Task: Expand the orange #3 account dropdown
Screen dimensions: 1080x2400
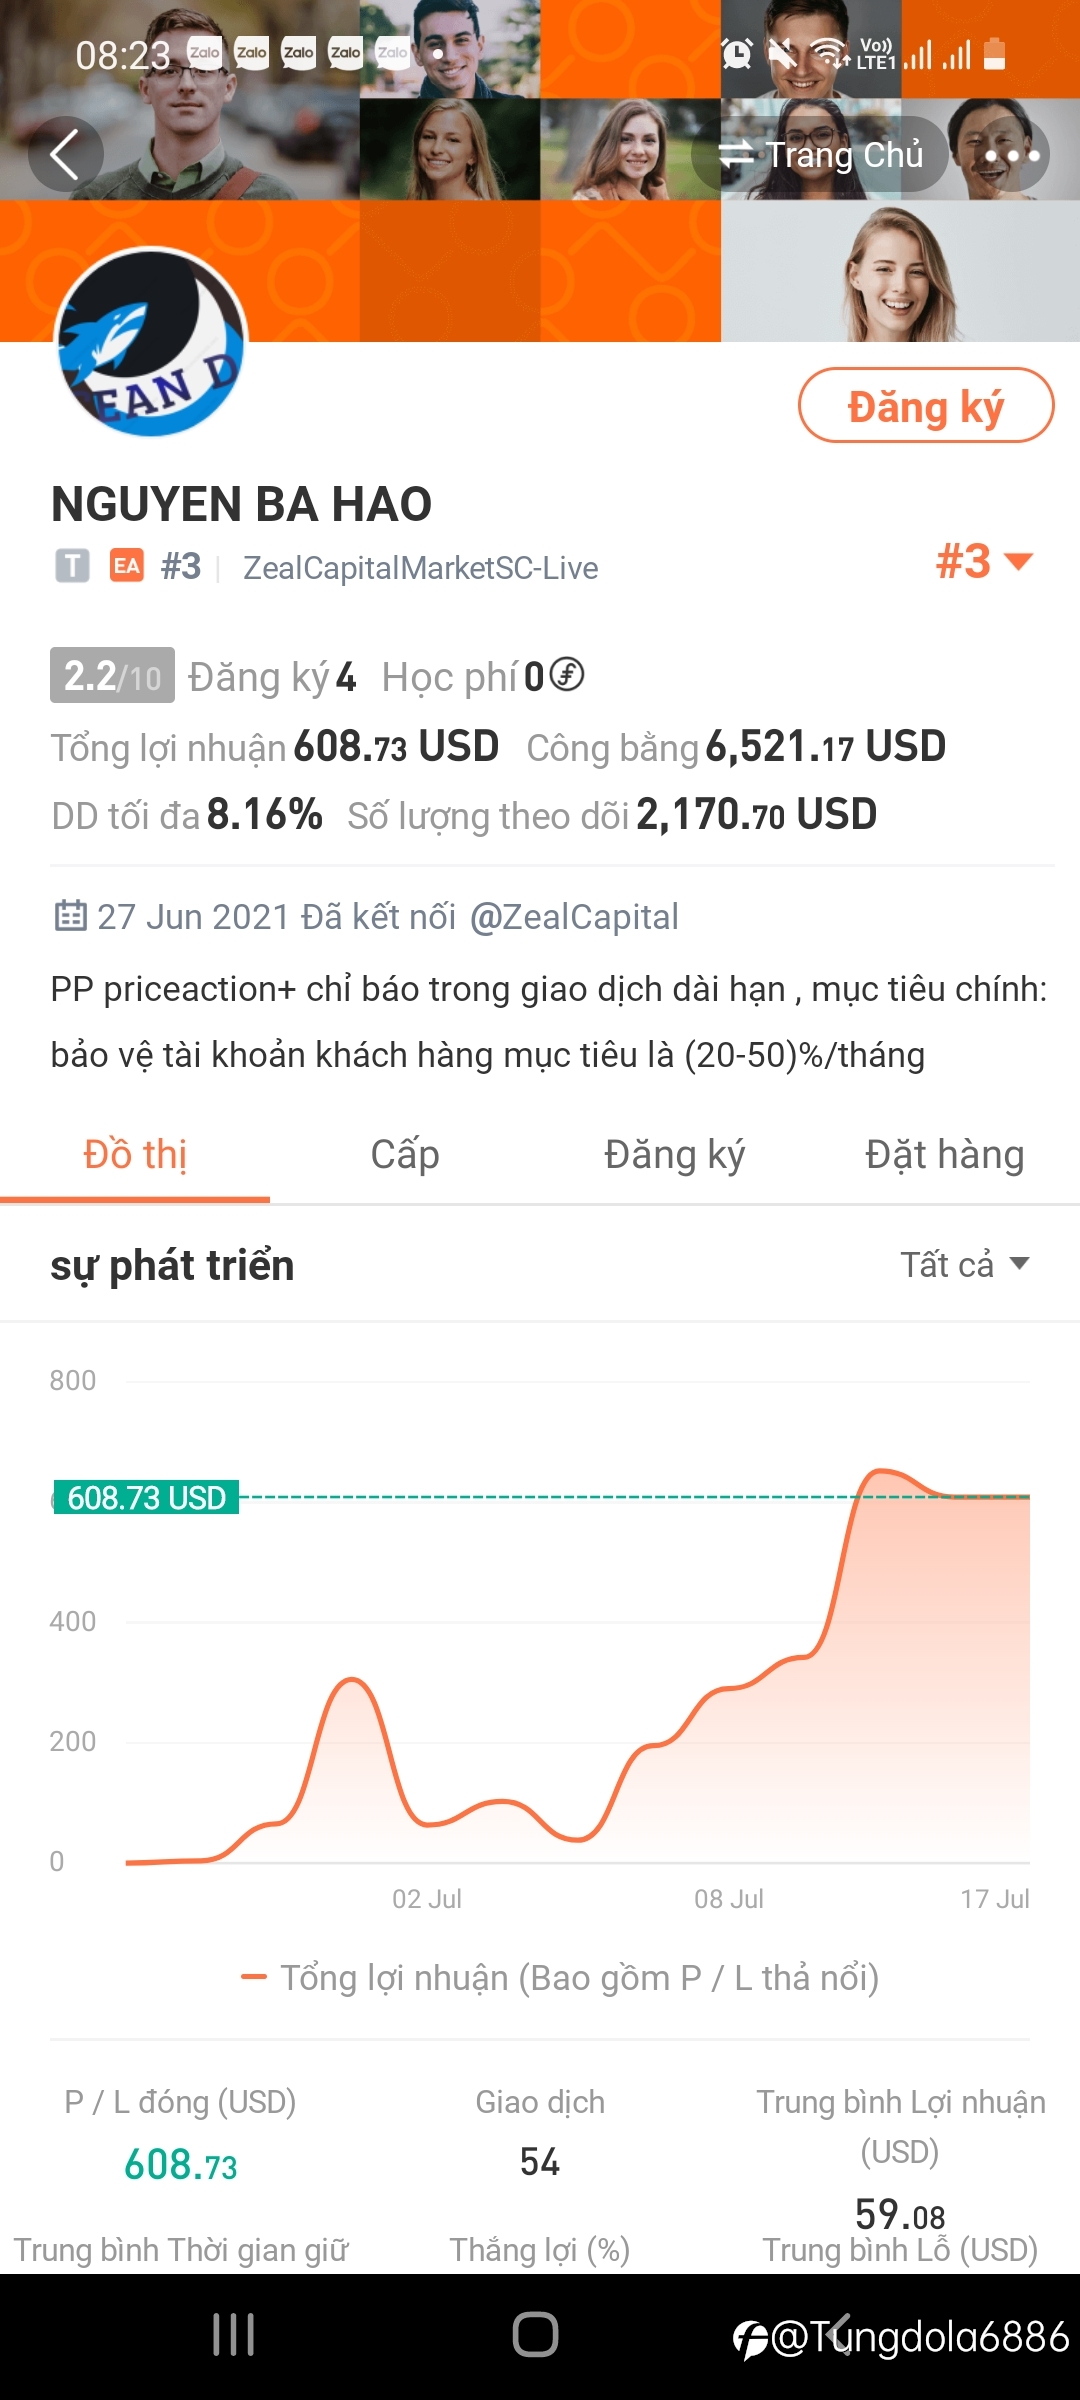Action: tap(983, 562)
